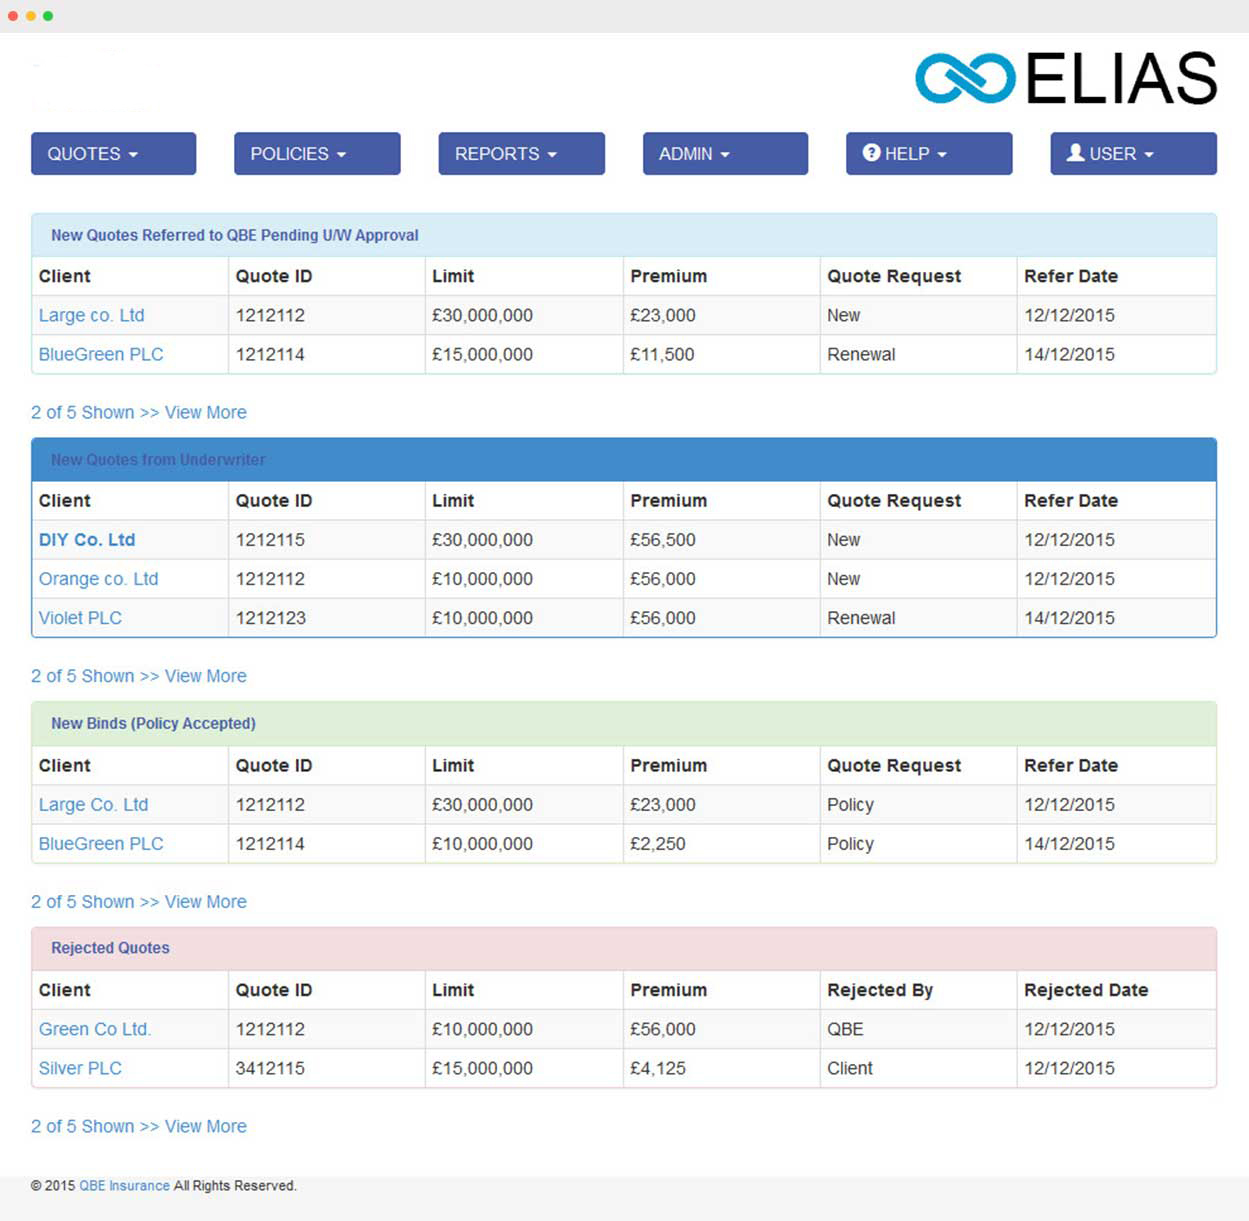The image size is (1249, 1221).
Task: Click the User profile silhouette icon
Action: [x=1075, y=153]
